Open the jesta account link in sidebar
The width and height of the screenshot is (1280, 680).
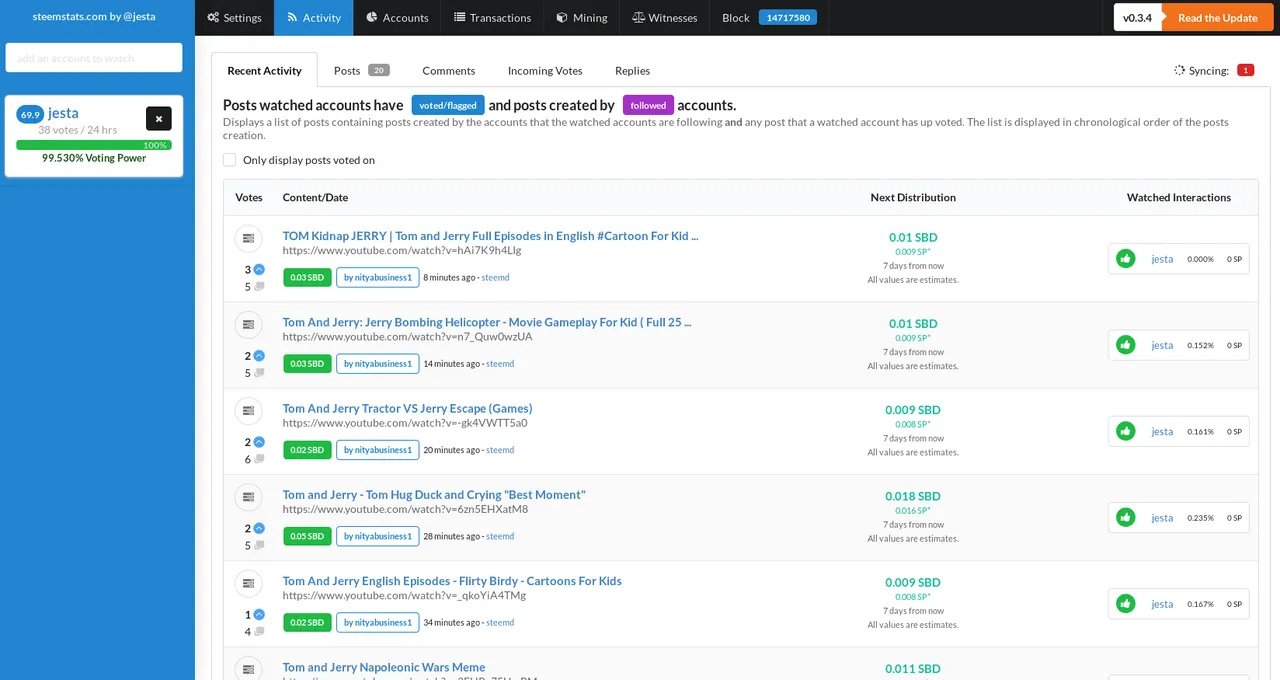[63, 113]
